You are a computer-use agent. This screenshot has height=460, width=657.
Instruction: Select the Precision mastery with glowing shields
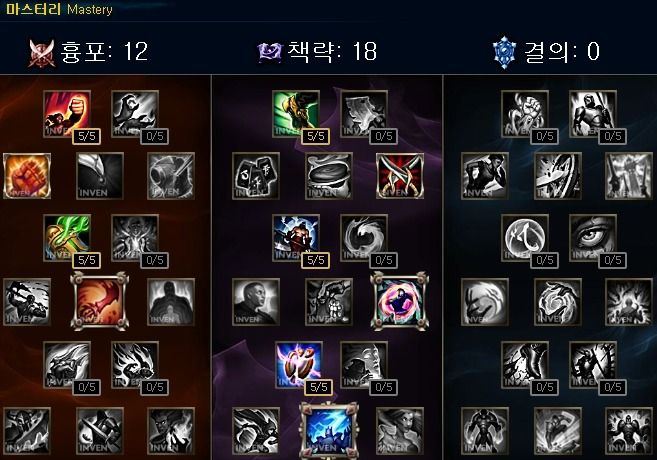(x=299, y=364)
